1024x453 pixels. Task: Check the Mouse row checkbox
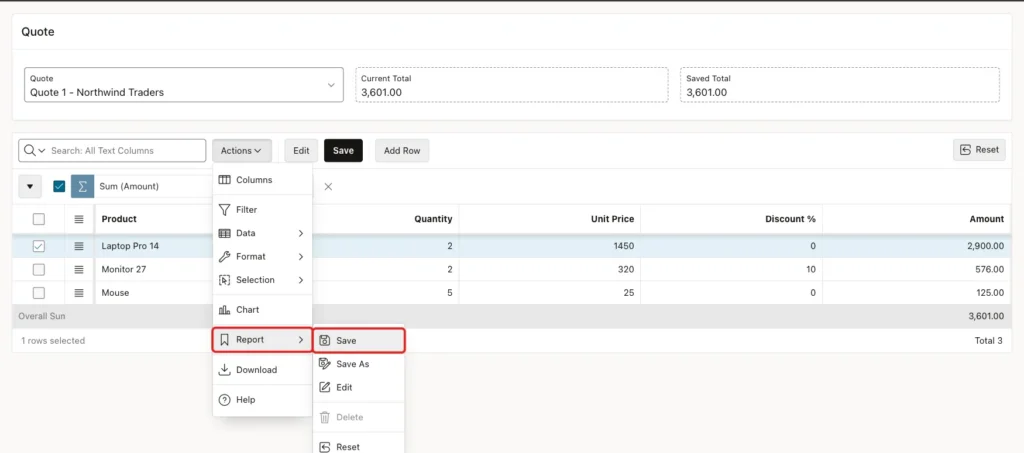point(39,293)
